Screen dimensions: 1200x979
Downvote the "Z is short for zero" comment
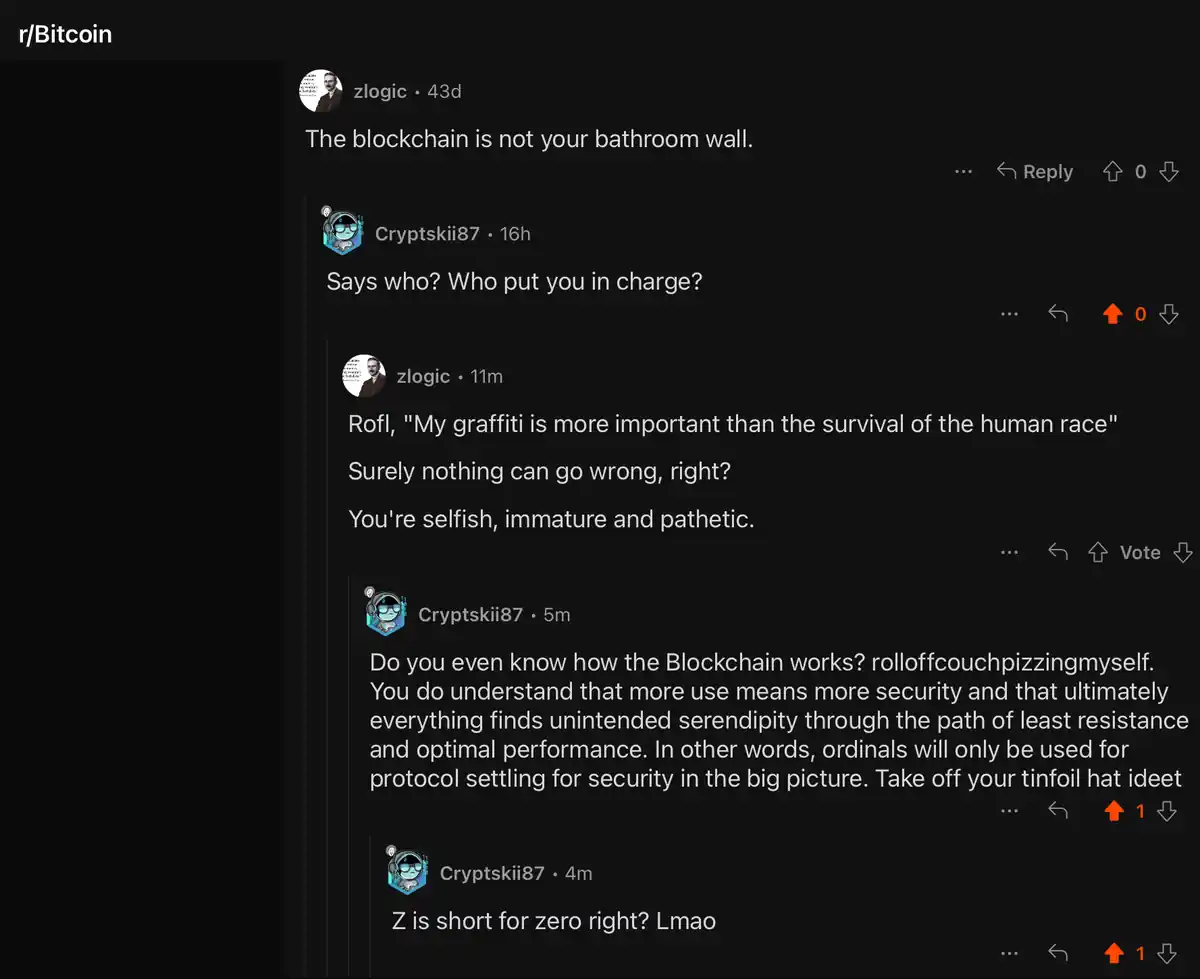click(1166, 953)
